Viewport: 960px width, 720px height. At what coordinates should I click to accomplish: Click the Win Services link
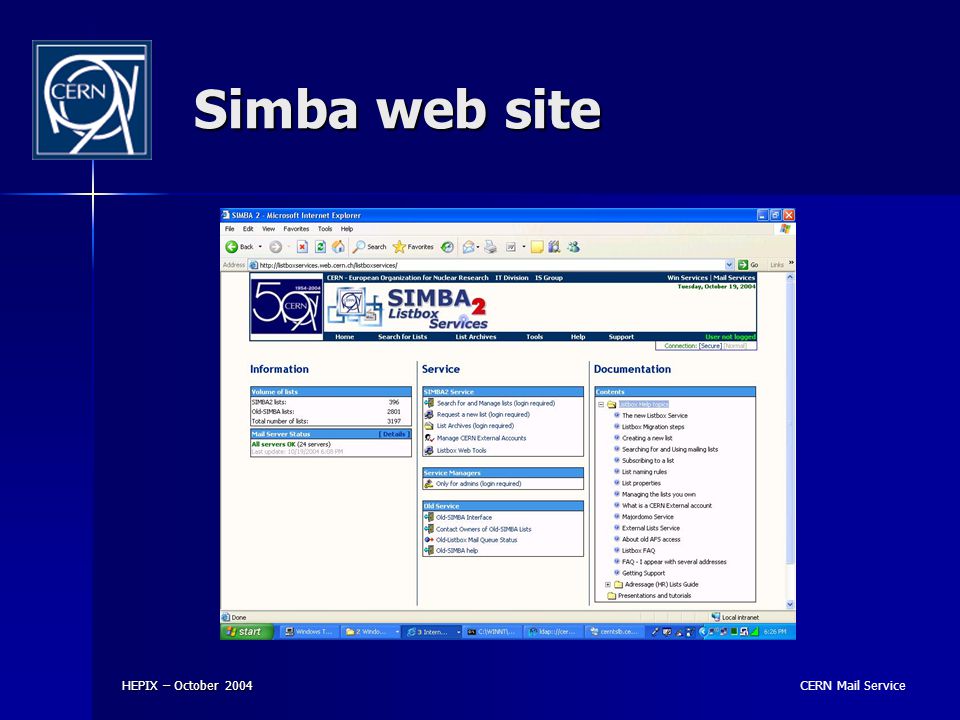687,278
